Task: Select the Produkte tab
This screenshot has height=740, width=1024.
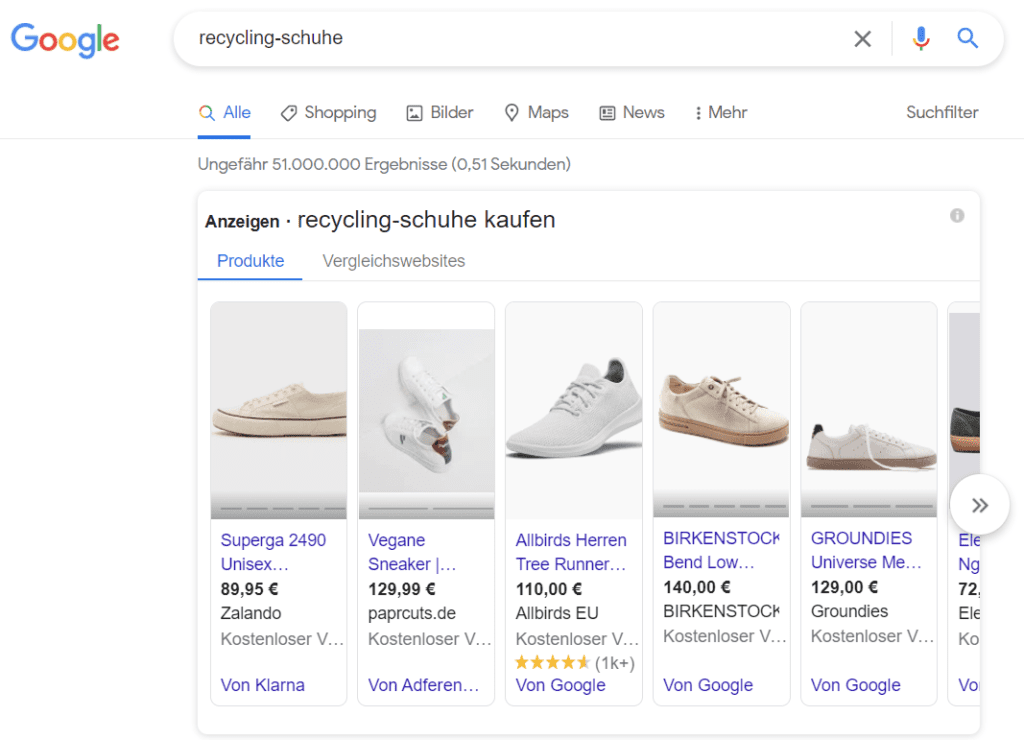Action: pos(250,261)
